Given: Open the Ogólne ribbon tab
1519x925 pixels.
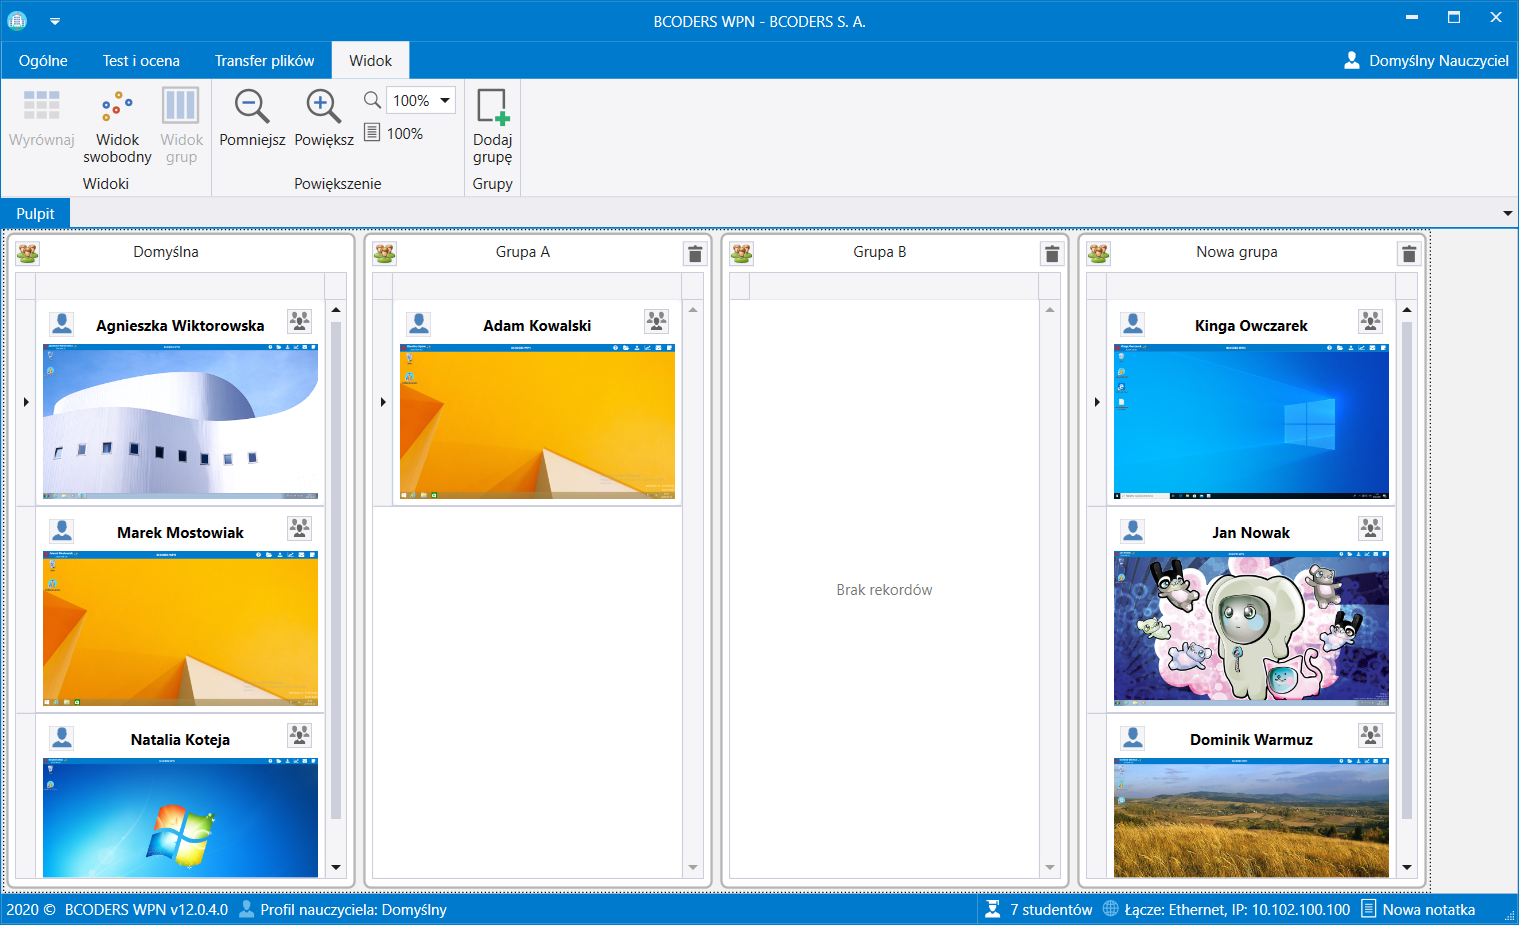Looking at the screenshot, I should click(43, 60).
